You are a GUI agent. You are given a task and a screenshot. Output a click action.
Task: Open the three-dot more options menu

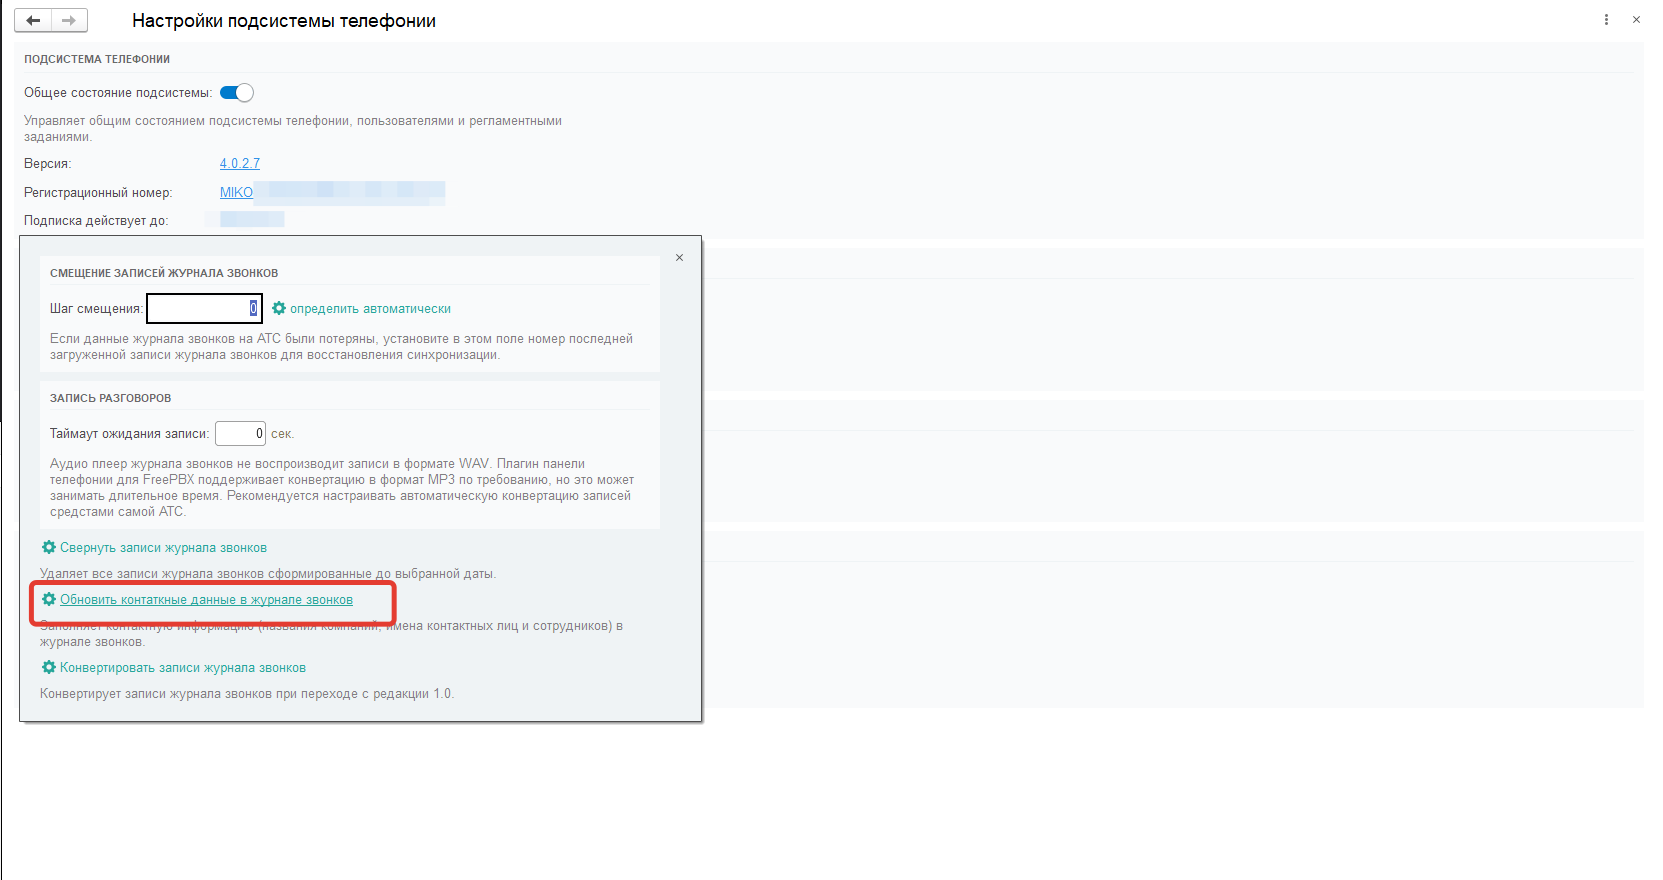(1606, 20)
